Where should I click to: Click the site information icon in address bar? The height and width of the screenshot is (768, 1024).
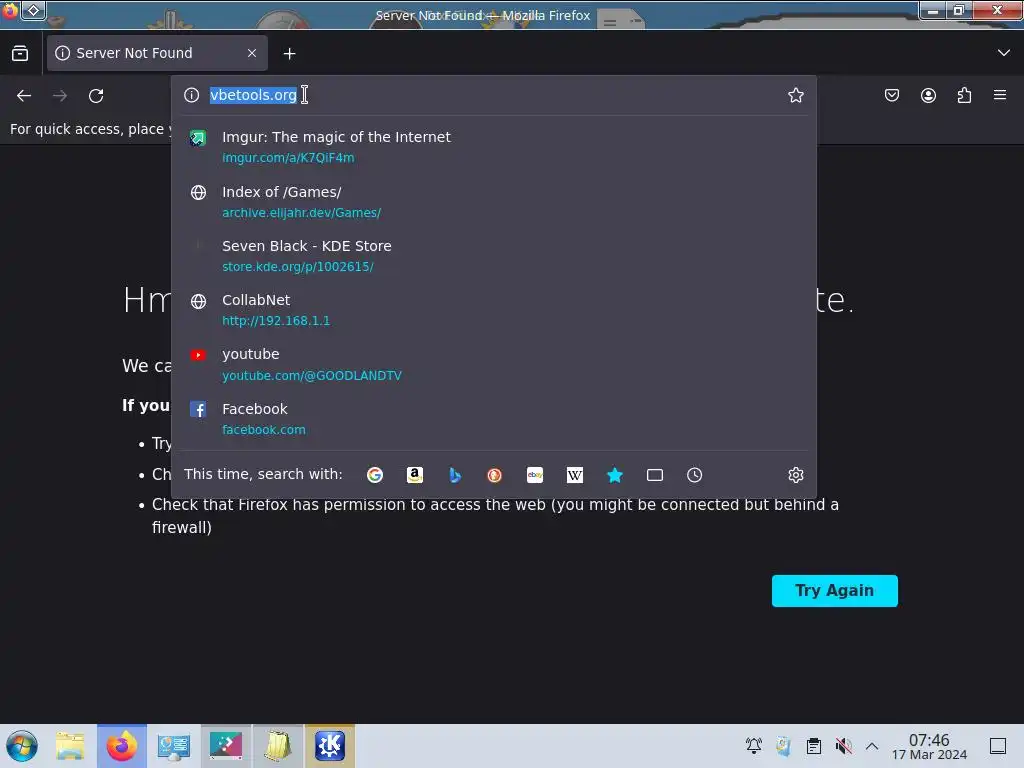[x=191, y=95]
